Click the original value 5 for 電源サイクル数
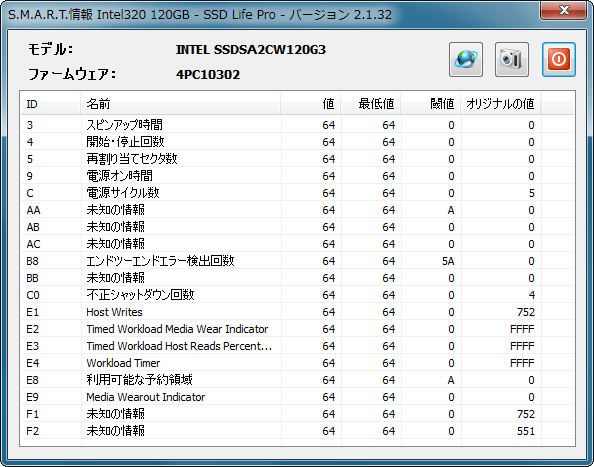The image size is (594, 467). (531, 193)
